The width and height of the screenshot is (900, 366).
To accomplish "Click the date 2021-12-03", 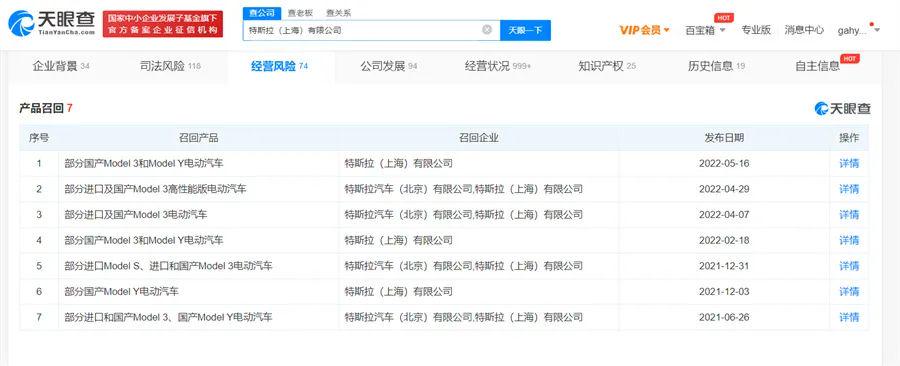I will (x=724, y=291).
